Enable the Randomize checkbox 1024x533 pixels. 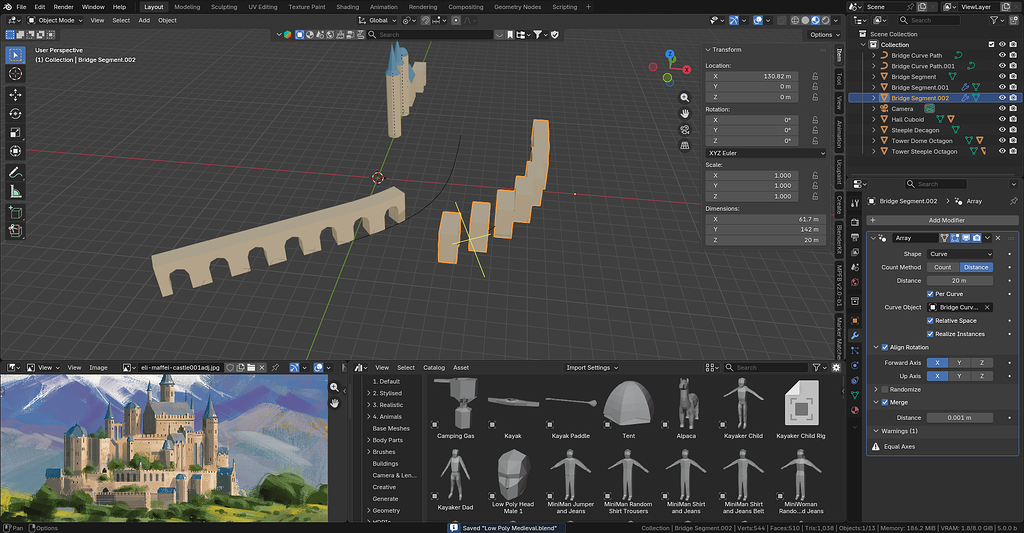click(x=885, y=389)
